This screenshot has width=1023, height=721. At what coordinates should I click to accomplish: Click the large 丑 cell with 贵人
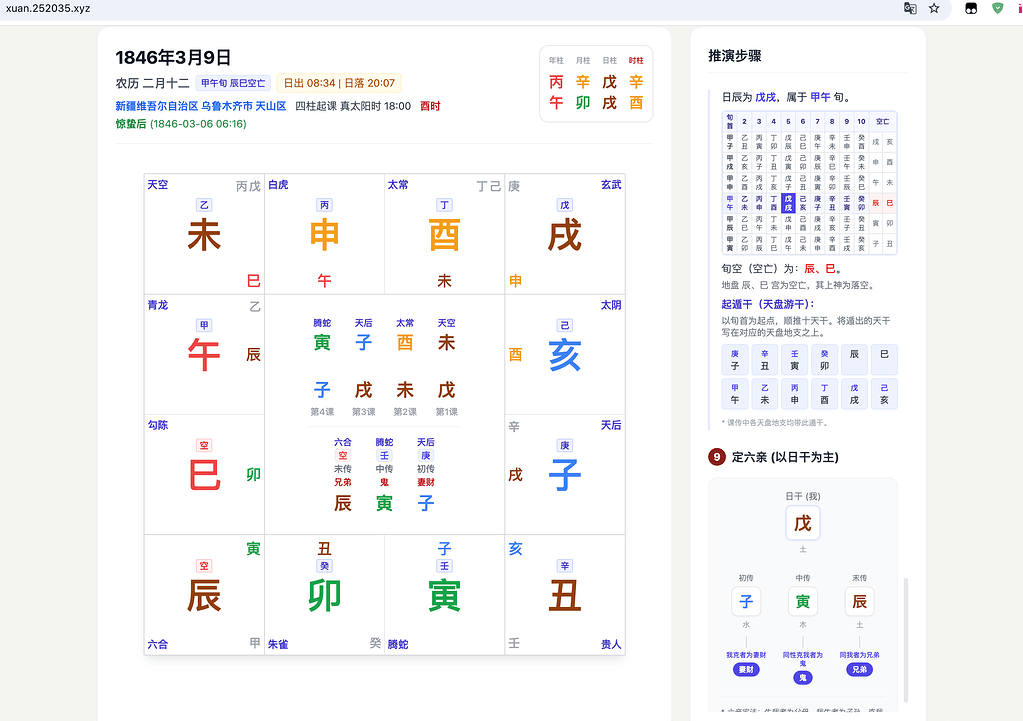[564, 594]
